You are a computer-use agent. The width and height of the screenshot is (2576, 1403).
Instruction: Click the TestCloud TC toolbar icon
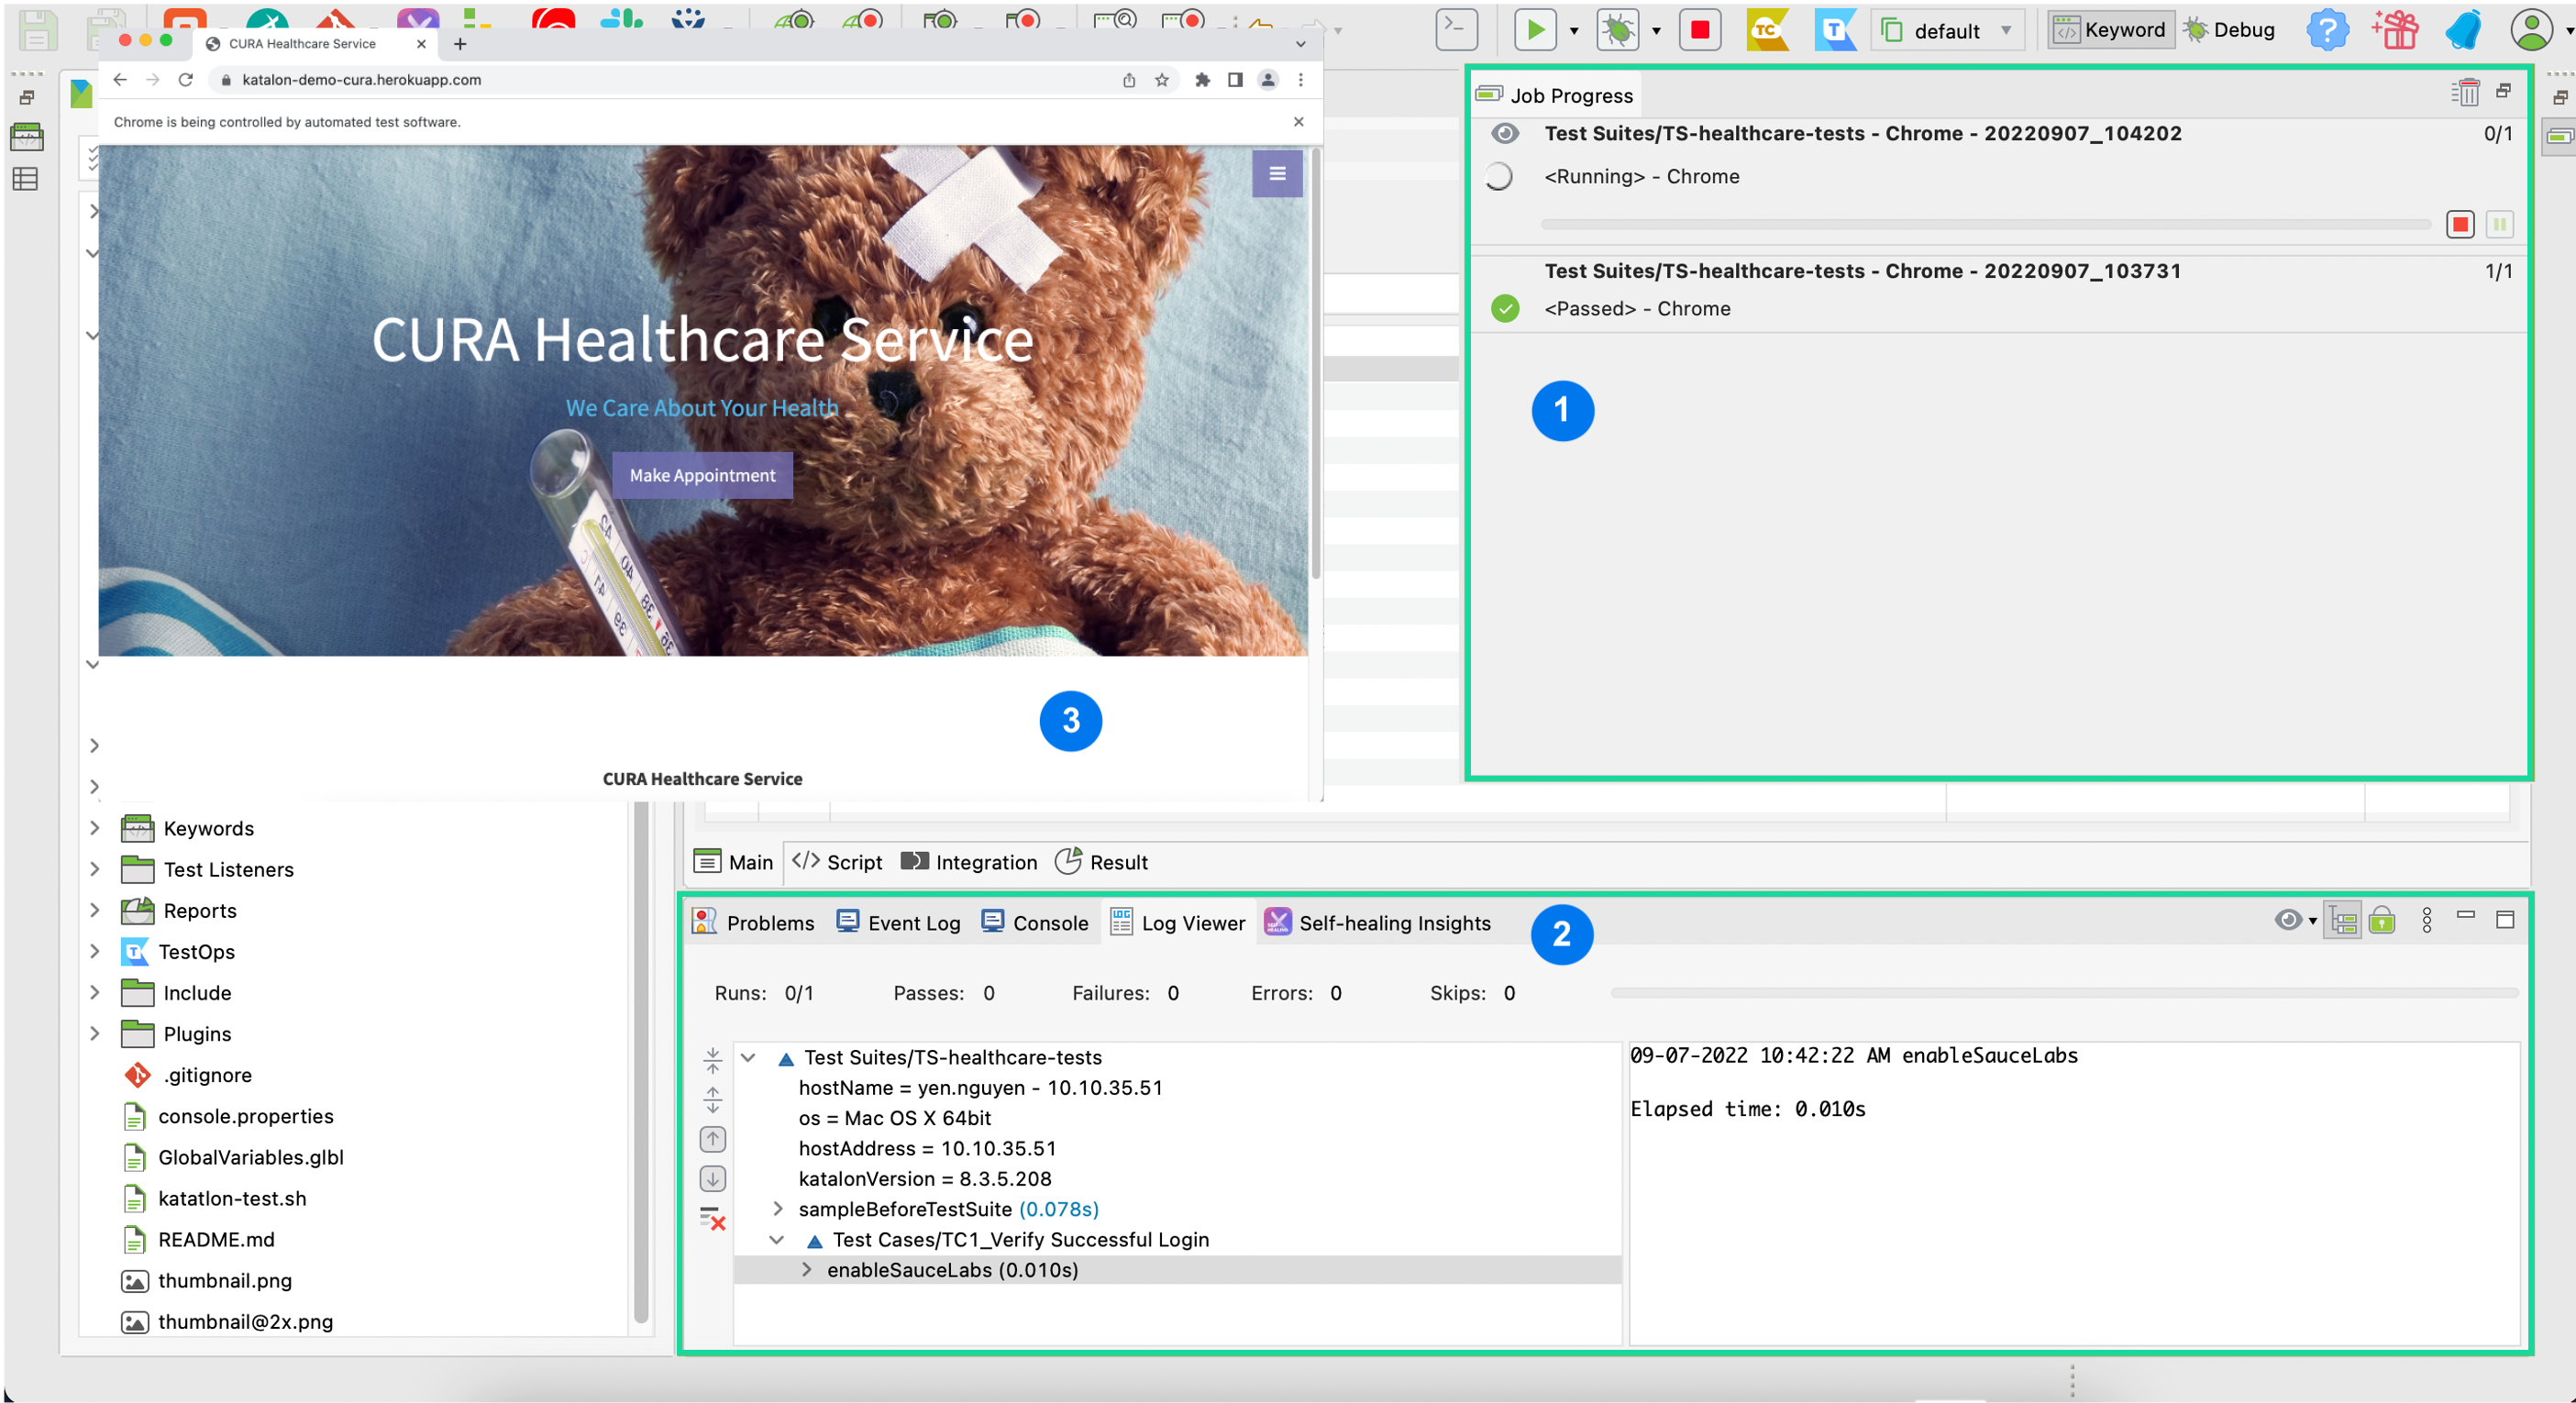pos(1767,30)
